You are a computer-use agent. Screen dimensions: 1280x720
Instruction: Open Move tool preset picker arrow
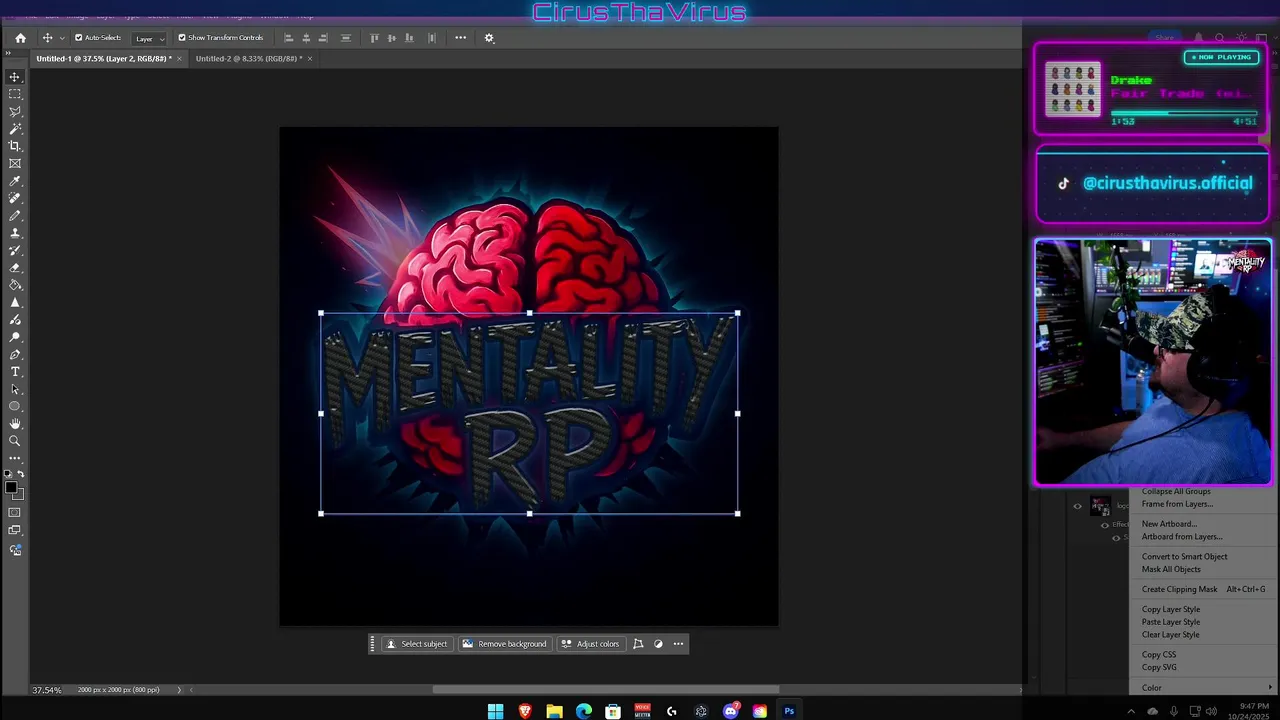tap(62, 38)
